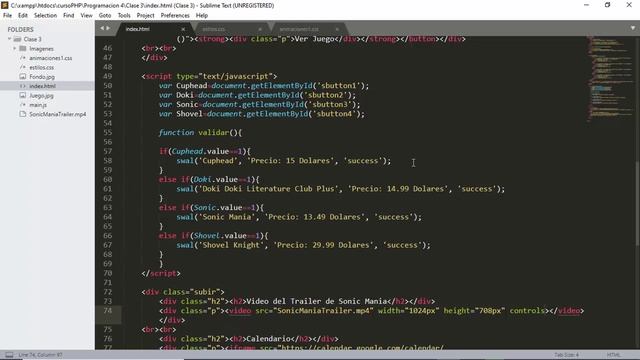Click the Imagenes folder icon
Image resolution: width=640 pixels, height=360 pixels.
click(23, 49)
